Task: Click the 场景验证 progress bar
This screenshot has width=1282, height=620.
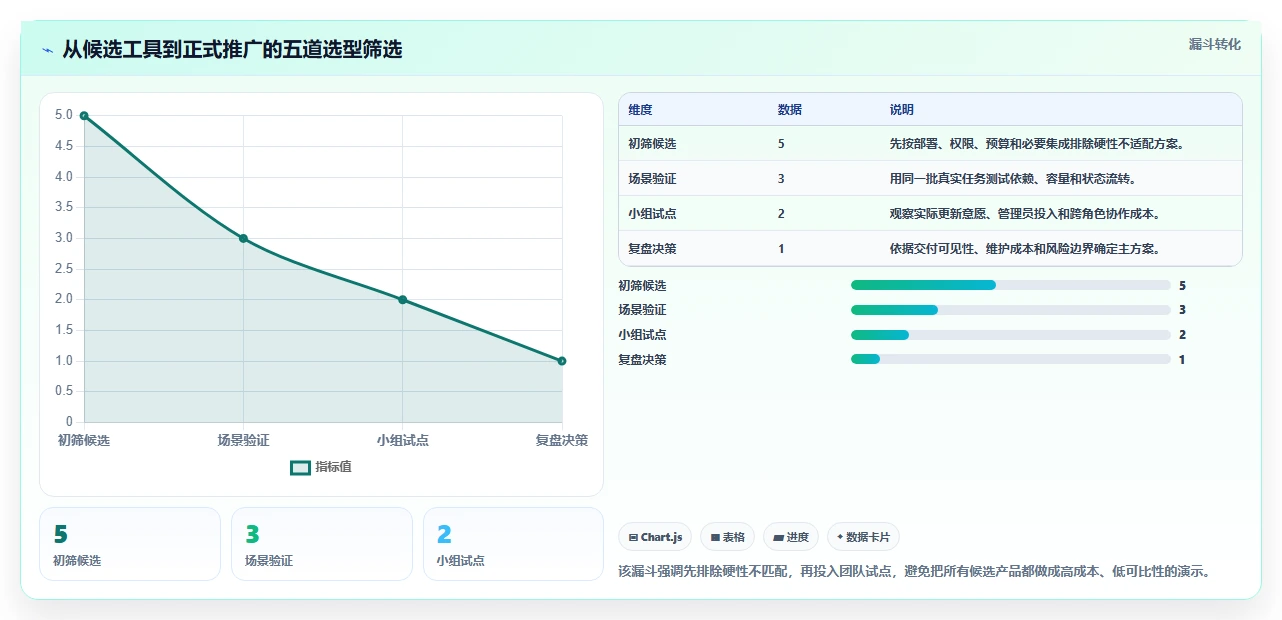Action: (x=1010, y=310)
